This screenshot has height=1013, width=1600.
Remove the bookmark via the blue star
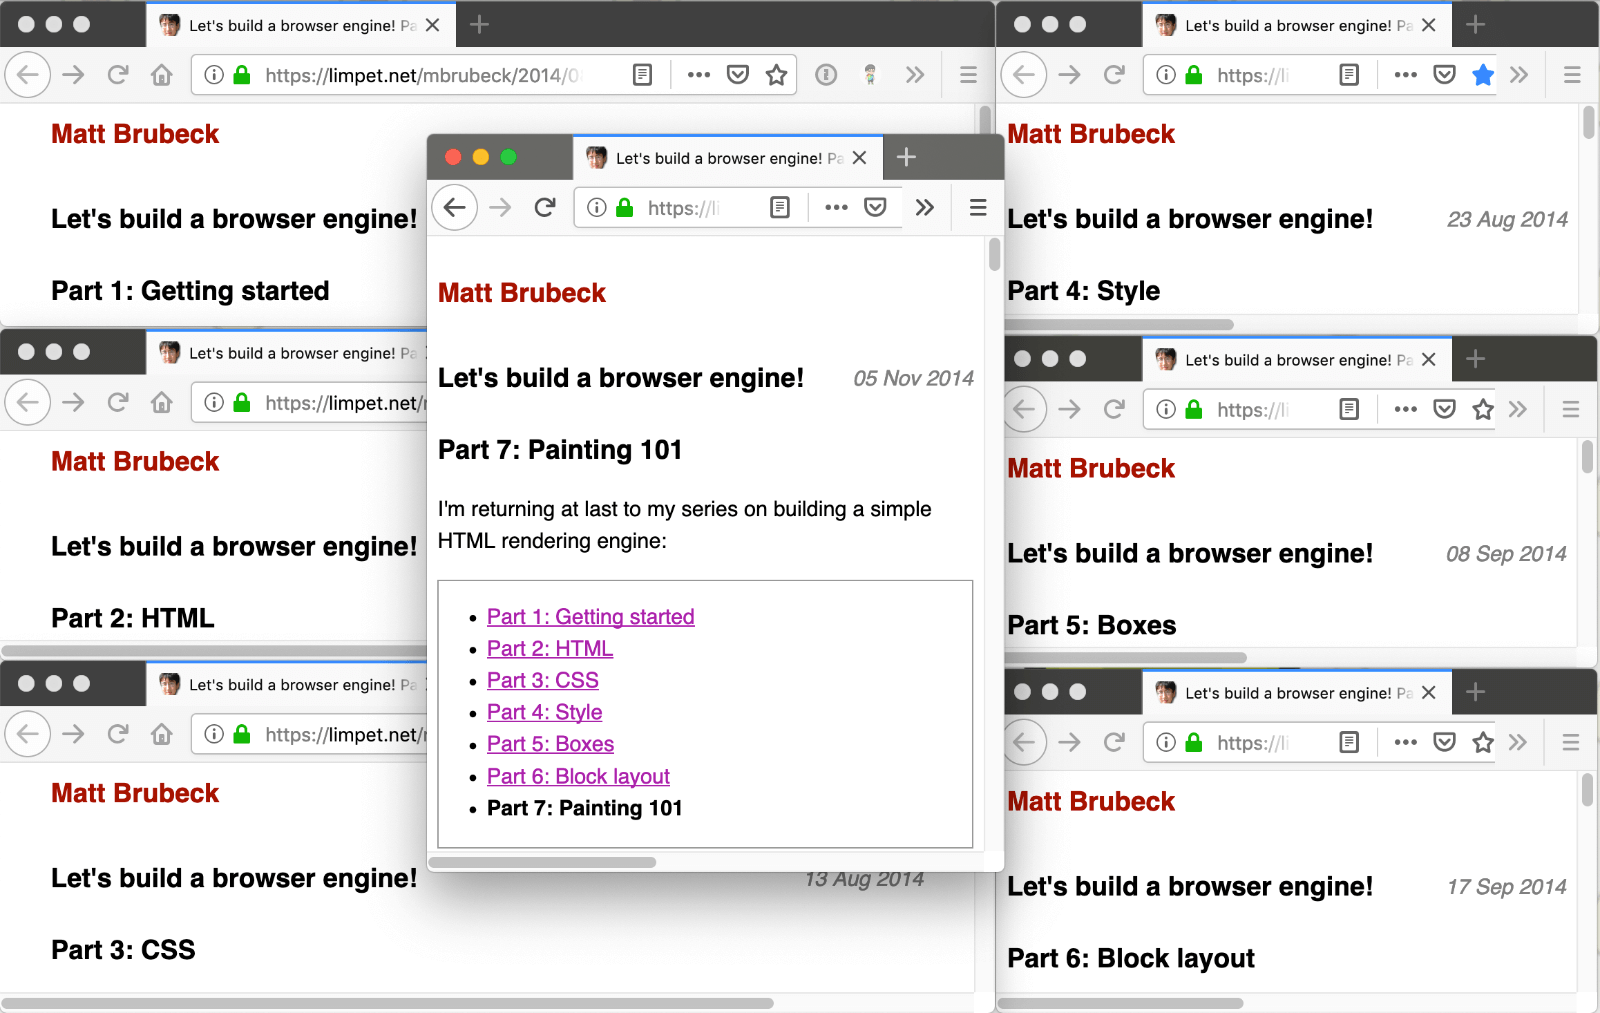pyautogui.click(x=1483, y=74)
